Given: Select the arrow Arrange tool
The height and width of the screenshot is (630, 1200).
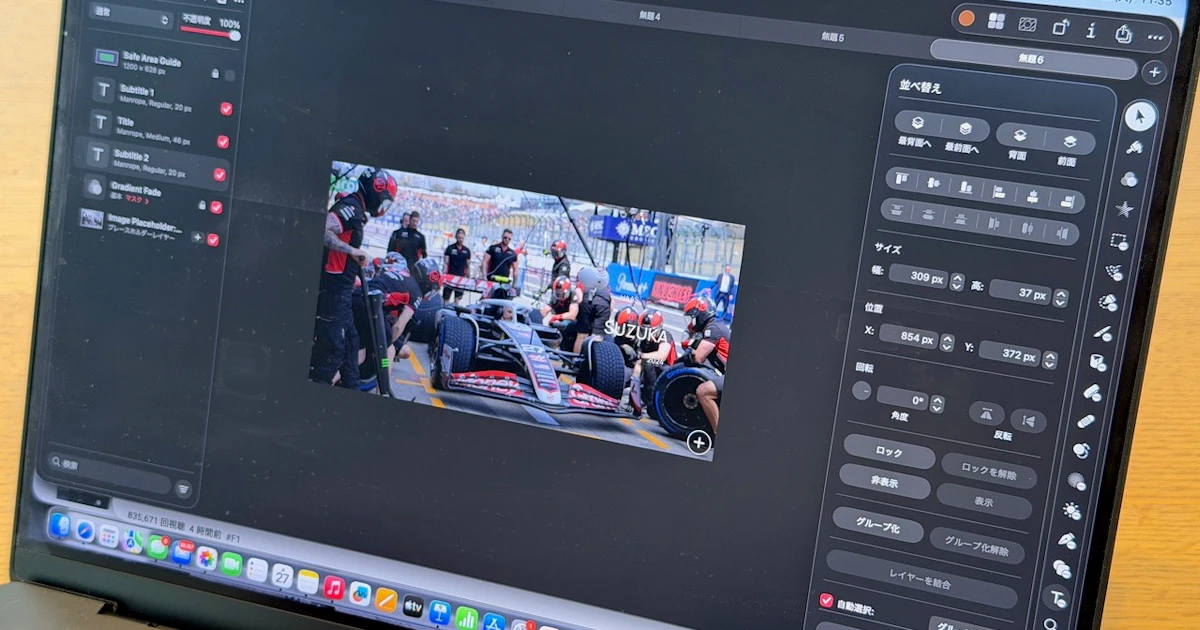Looking at the screenshot, I should coord(1139,116).
